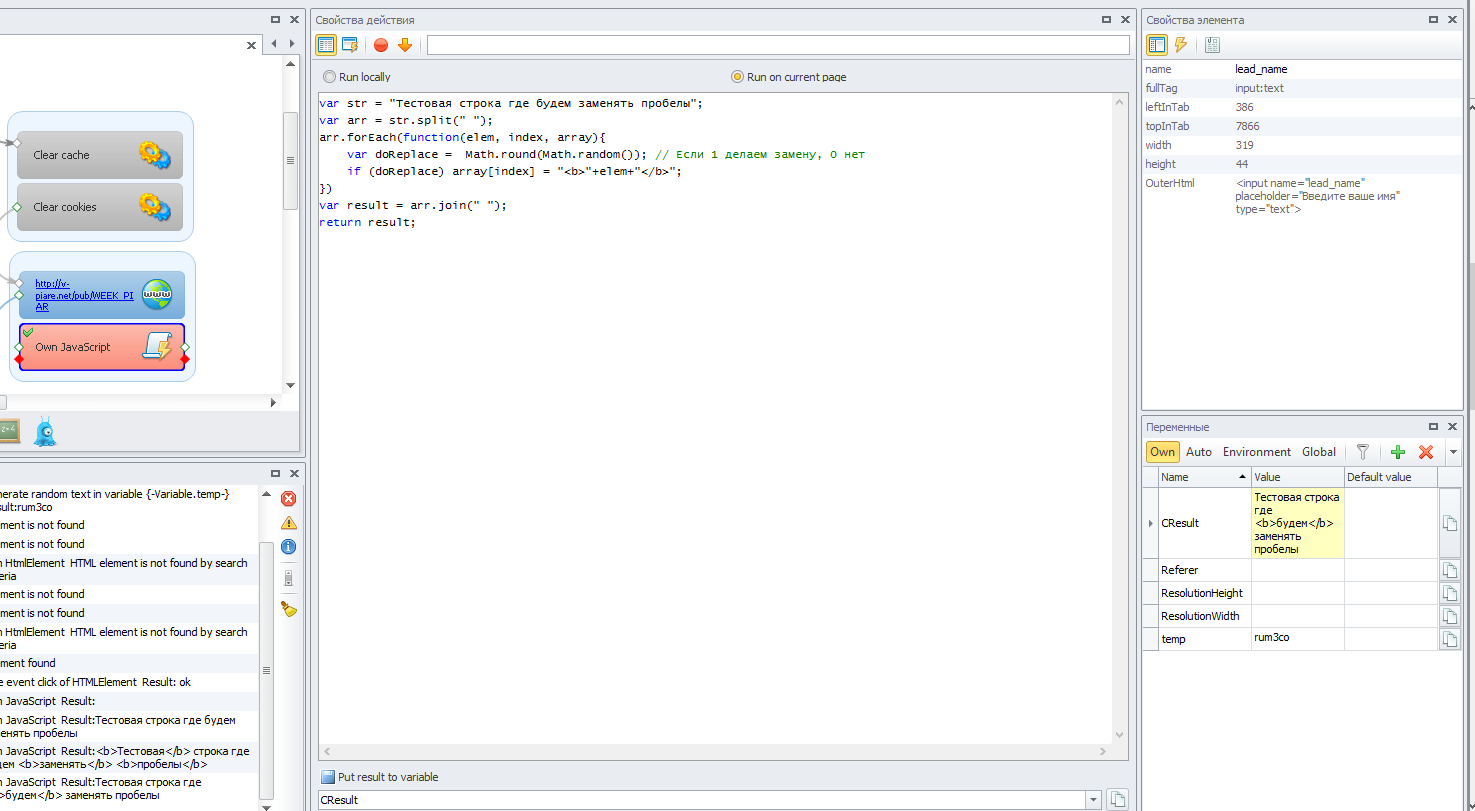
Task: Switch to Own variables tab
Action: click(x=1162, y=452)
